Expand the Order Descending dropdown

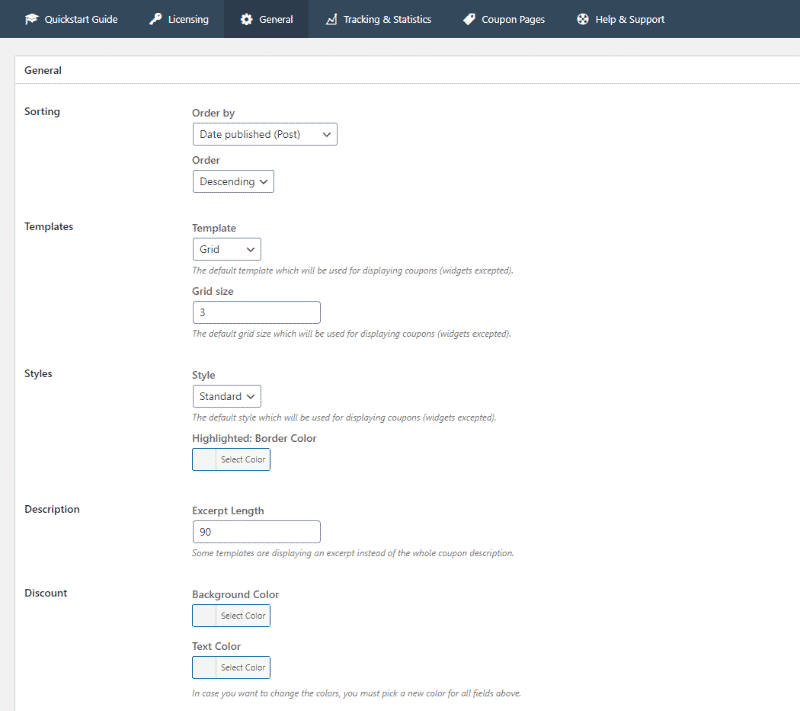pos(233,182)
